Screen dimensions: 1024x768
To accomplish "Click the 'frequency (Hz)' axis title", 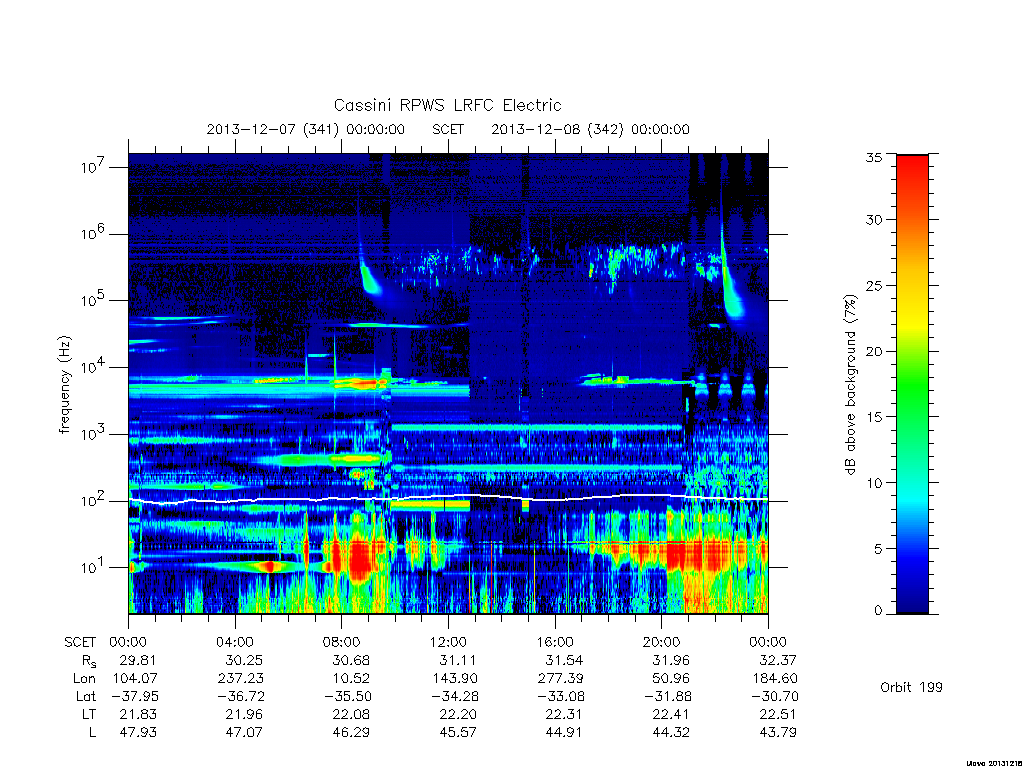I will (64, 384).
